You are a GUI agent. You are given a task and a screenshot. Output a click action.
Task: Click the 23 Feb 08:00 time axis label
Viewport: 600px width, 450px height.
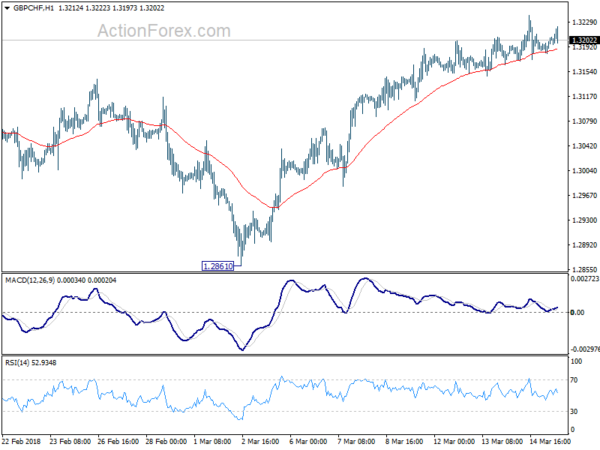pyautogui.click(x=70, y=441)
